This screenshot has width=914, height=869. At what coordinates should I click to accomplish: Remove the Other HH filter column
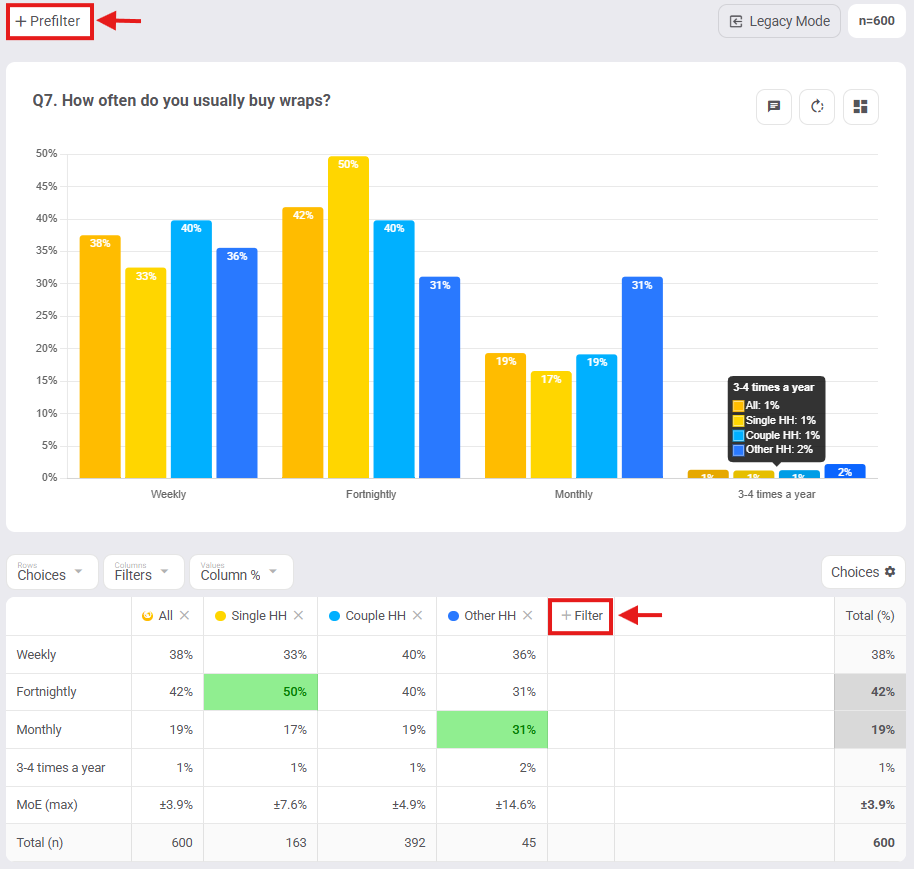tap(528, 615)
